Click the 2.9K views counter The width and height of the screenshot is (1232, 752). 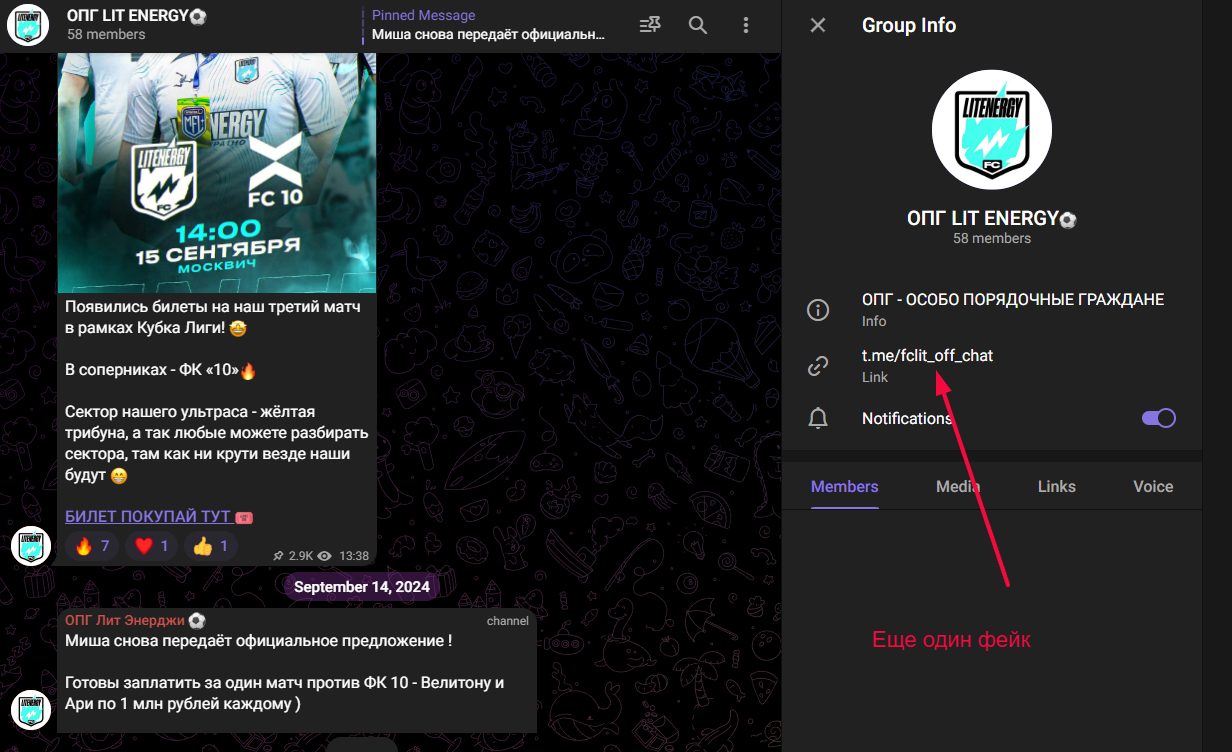click(x=301, y=556)
